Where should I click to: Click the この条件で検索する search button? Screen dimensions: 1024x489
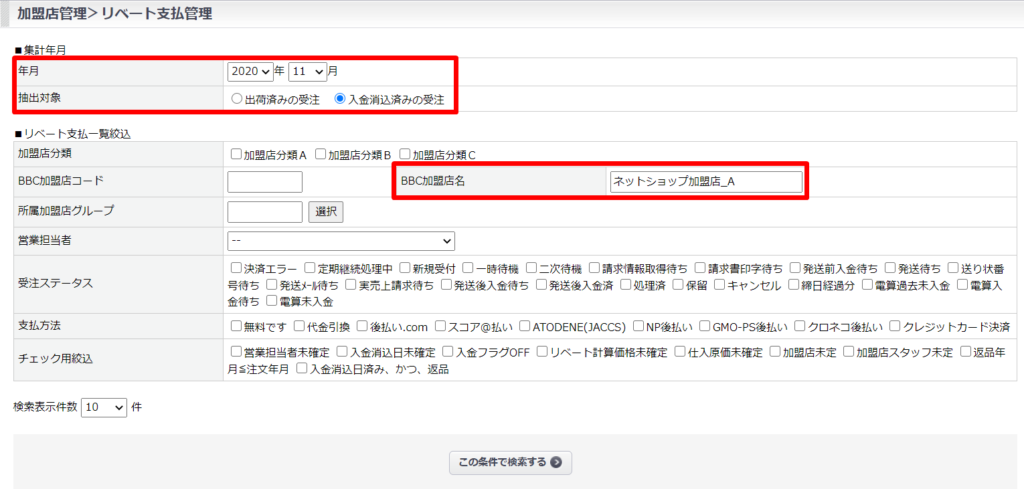511,462
